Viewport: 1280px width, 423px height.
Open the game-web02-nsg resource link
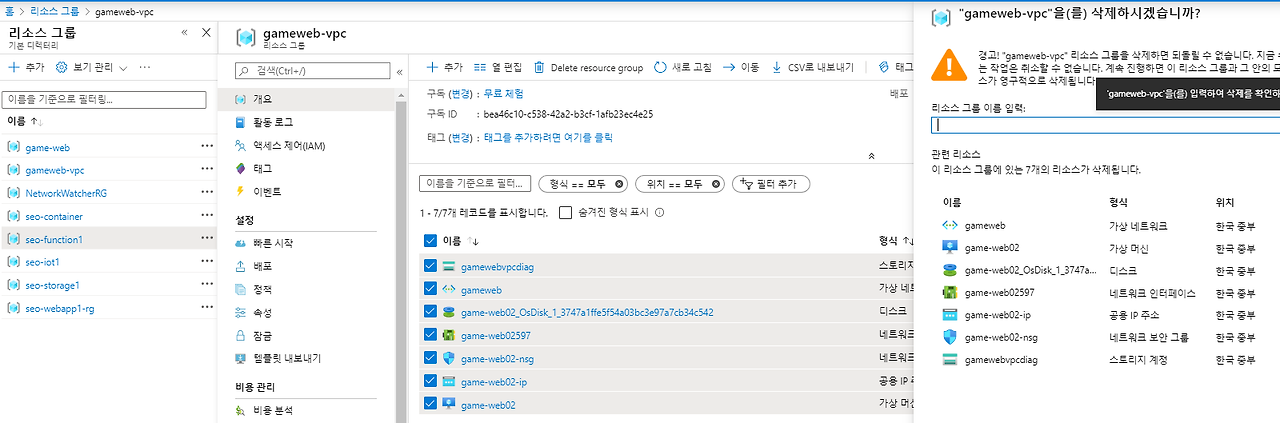tap(497, 358)
